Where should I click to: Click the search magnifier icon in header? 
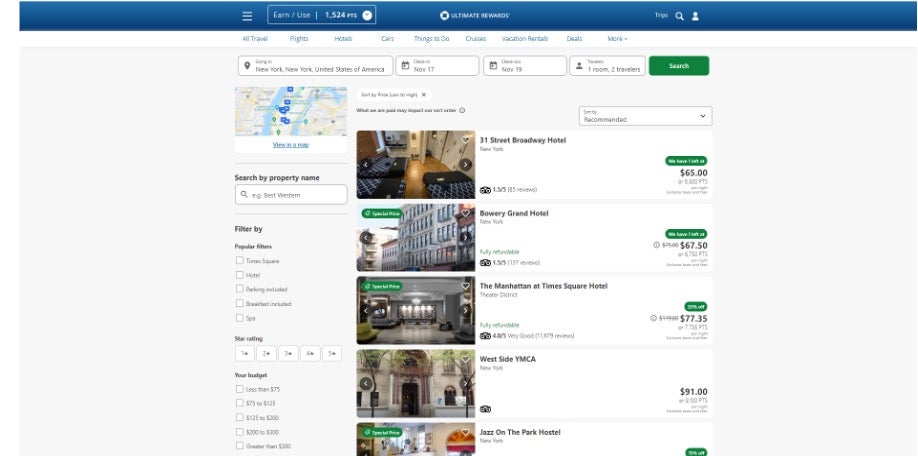point(680,16)
